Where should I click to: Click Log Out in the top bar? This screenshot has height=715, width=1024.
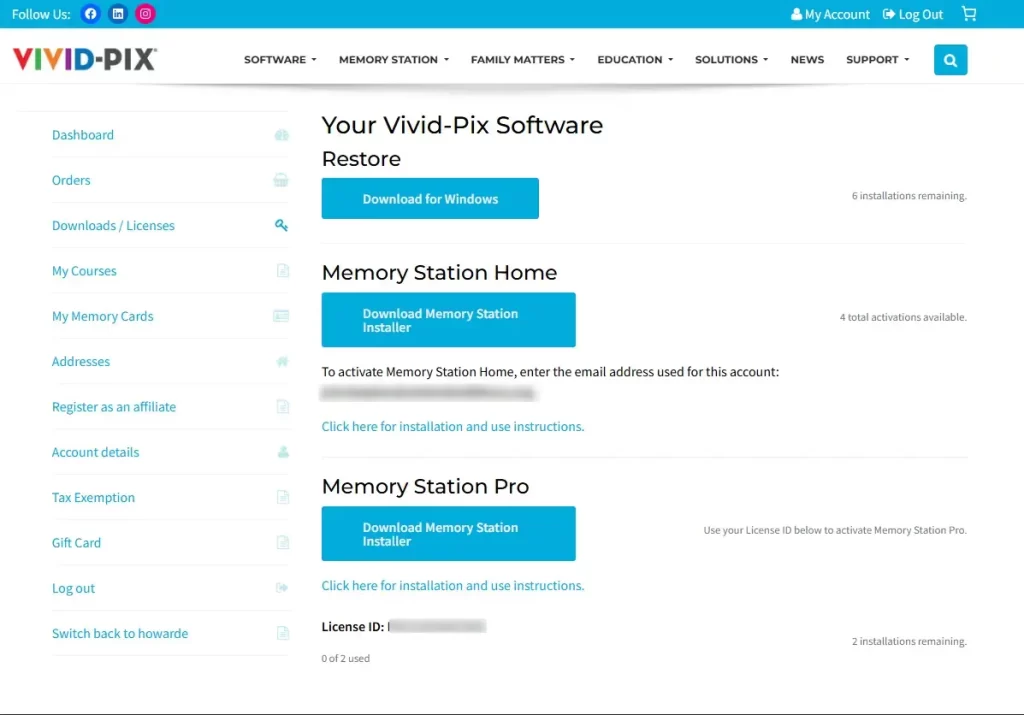pyautogui.click(x=913, y=14)
